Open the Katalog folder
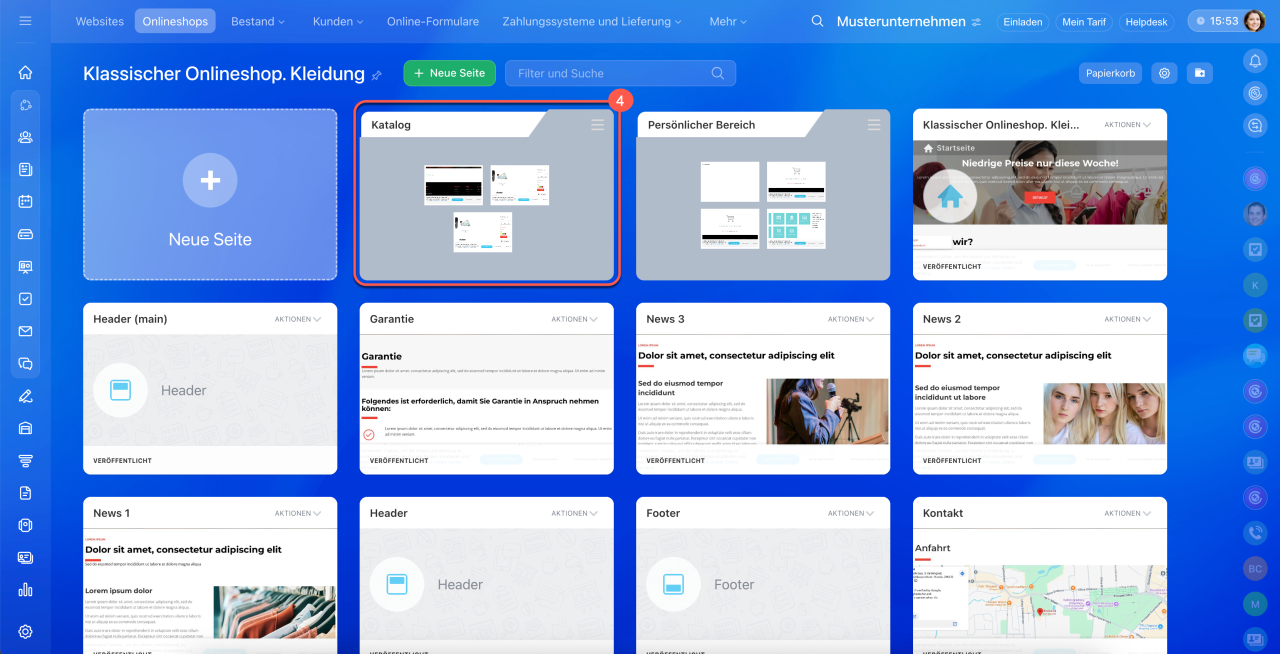The height and width of the screenshot is (654, 1280). point(487,195)
